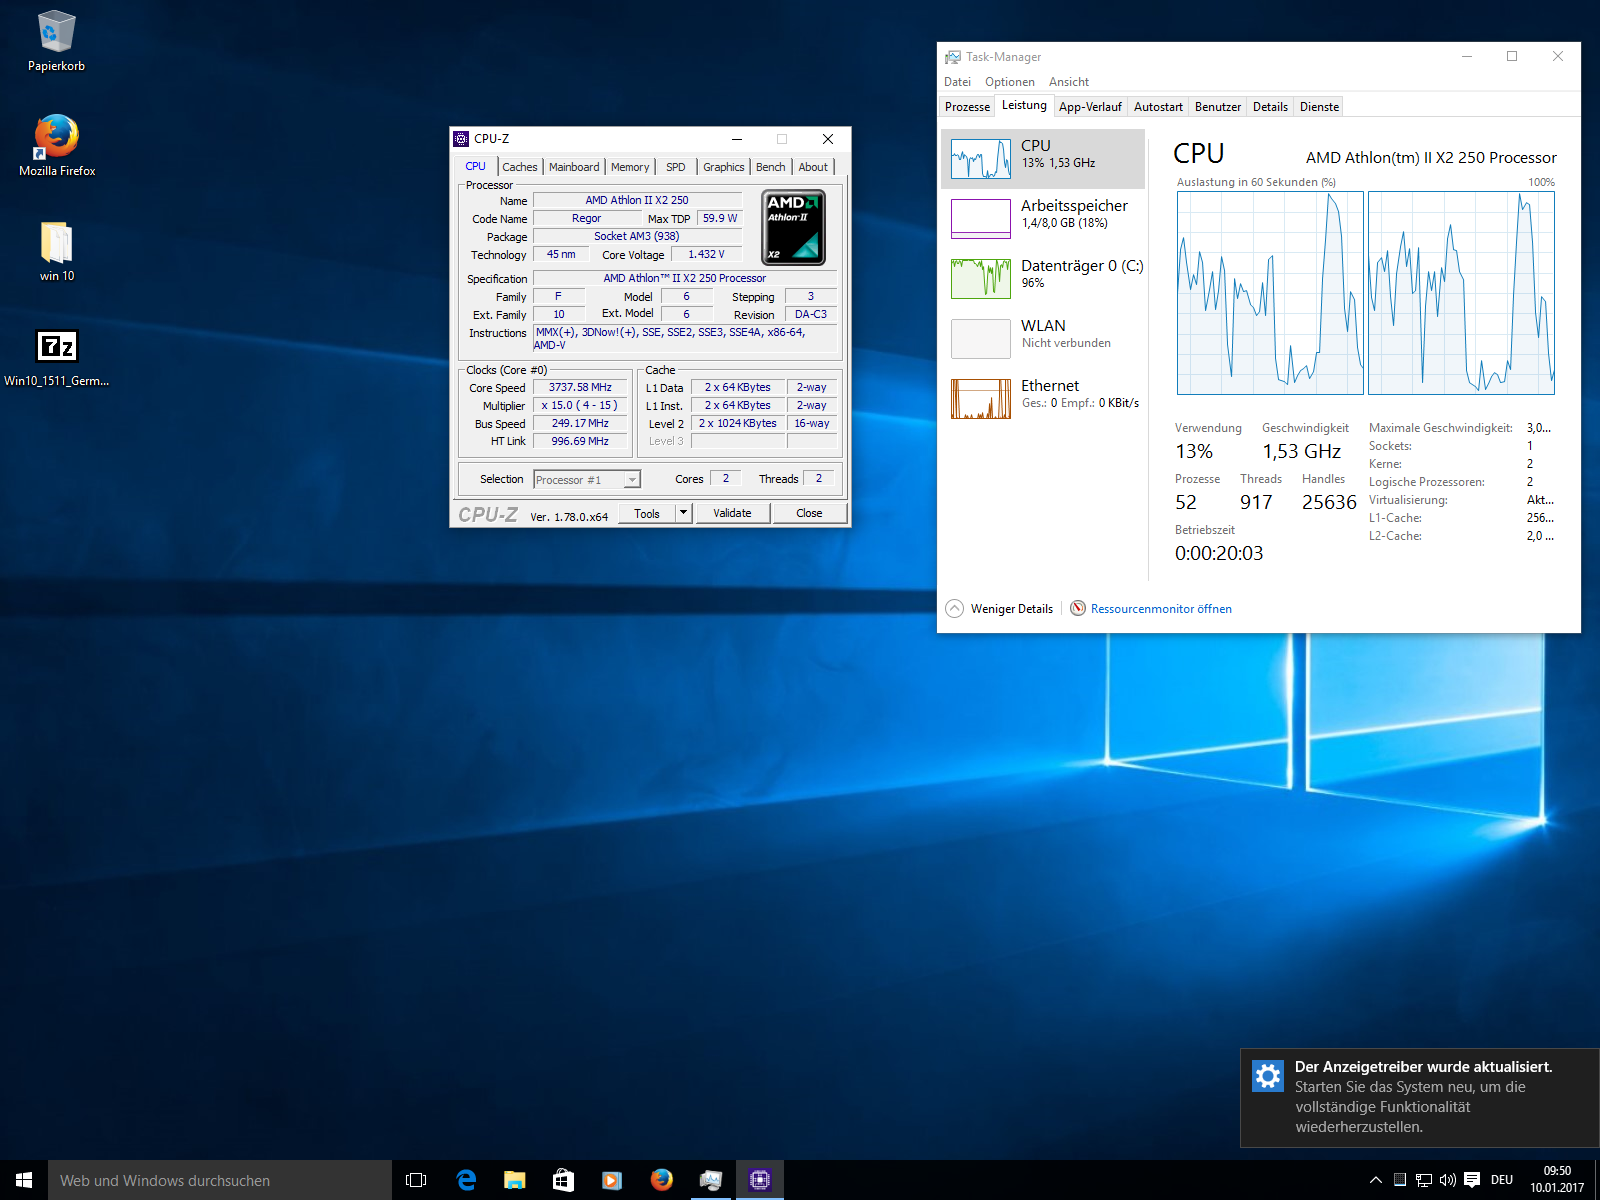Image resolution: width=1600 pixels, height=1200 pixels.
Task: Open Task View on the taskbar
Action: click(x=416, y=1180)
